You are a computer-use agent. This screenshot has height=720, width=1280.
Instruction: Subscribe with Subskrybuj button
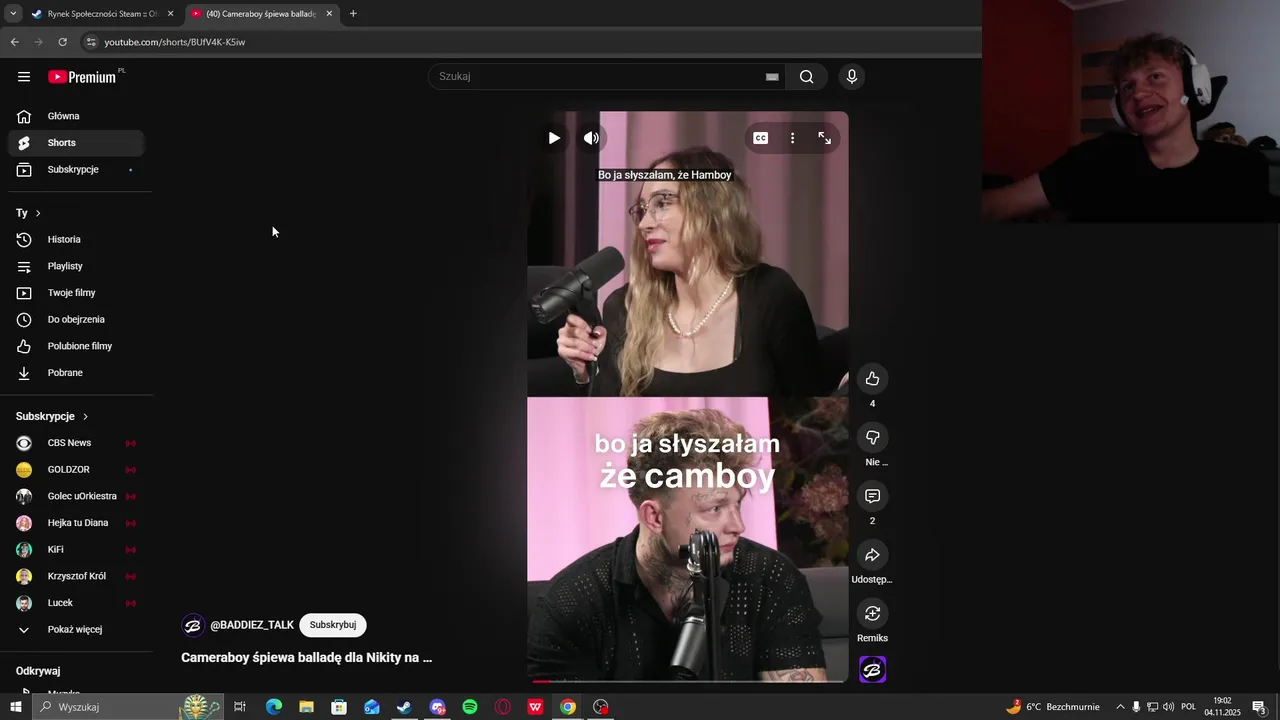(x=333, y=625)
